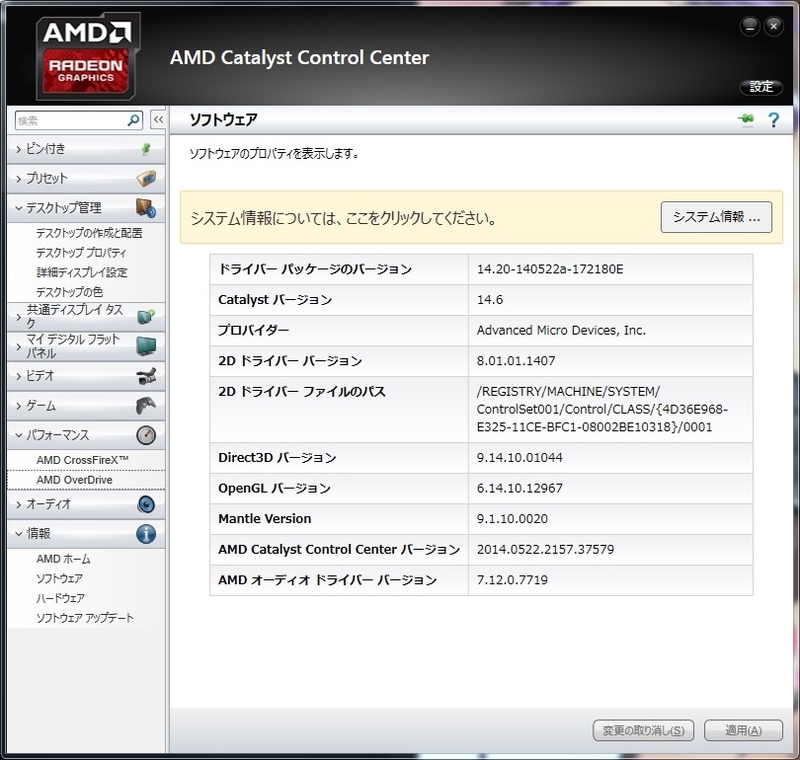800x760 pixels.
Task: Click the green pin icon in header
Action: pyautogui.click(x=746, y=119)
